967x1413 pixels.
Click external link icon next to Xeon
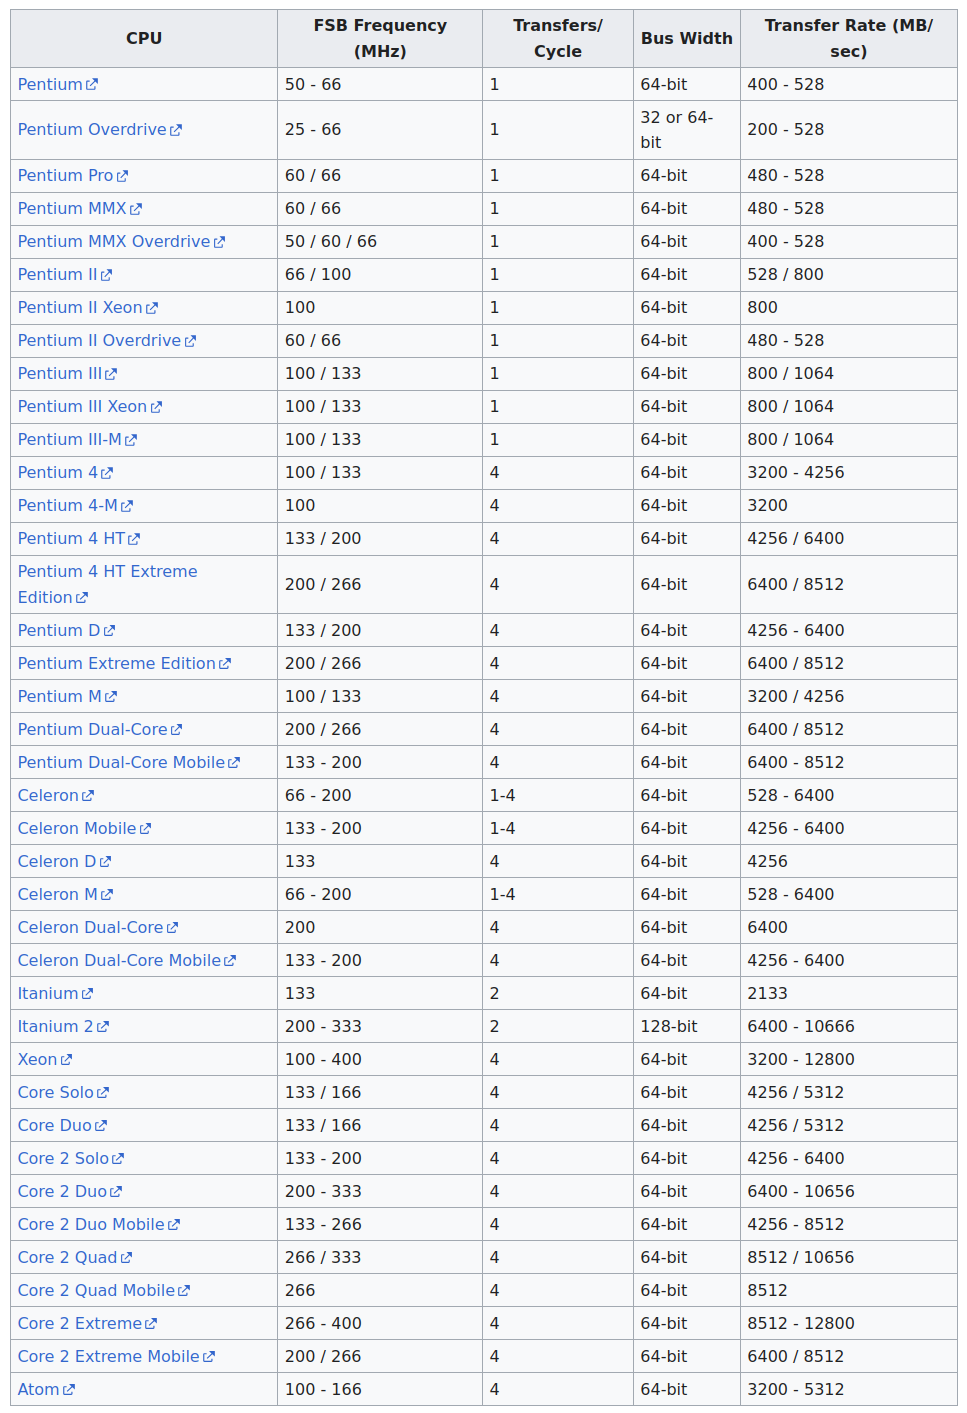click(x=66, y=1060)
